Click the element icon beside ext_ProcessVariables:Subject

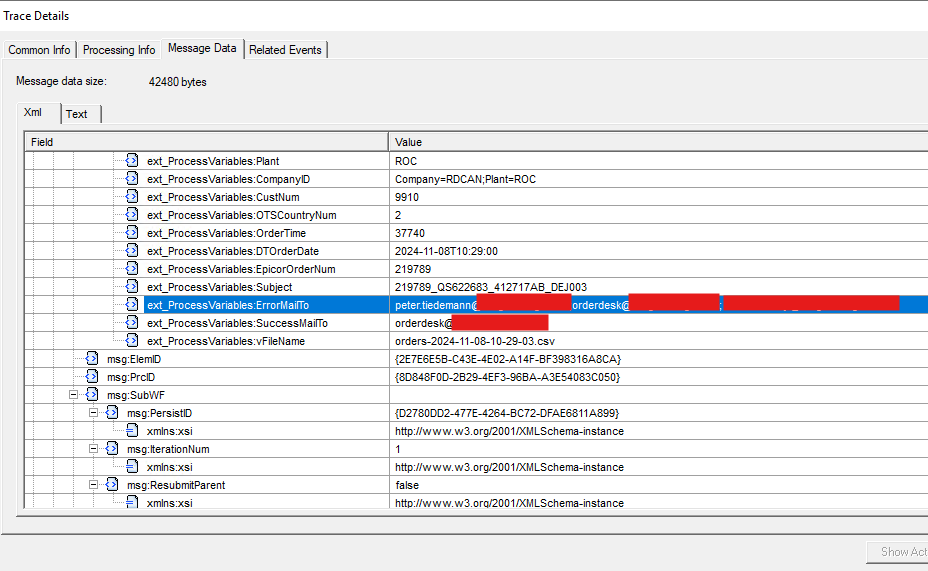click(132, 286)
